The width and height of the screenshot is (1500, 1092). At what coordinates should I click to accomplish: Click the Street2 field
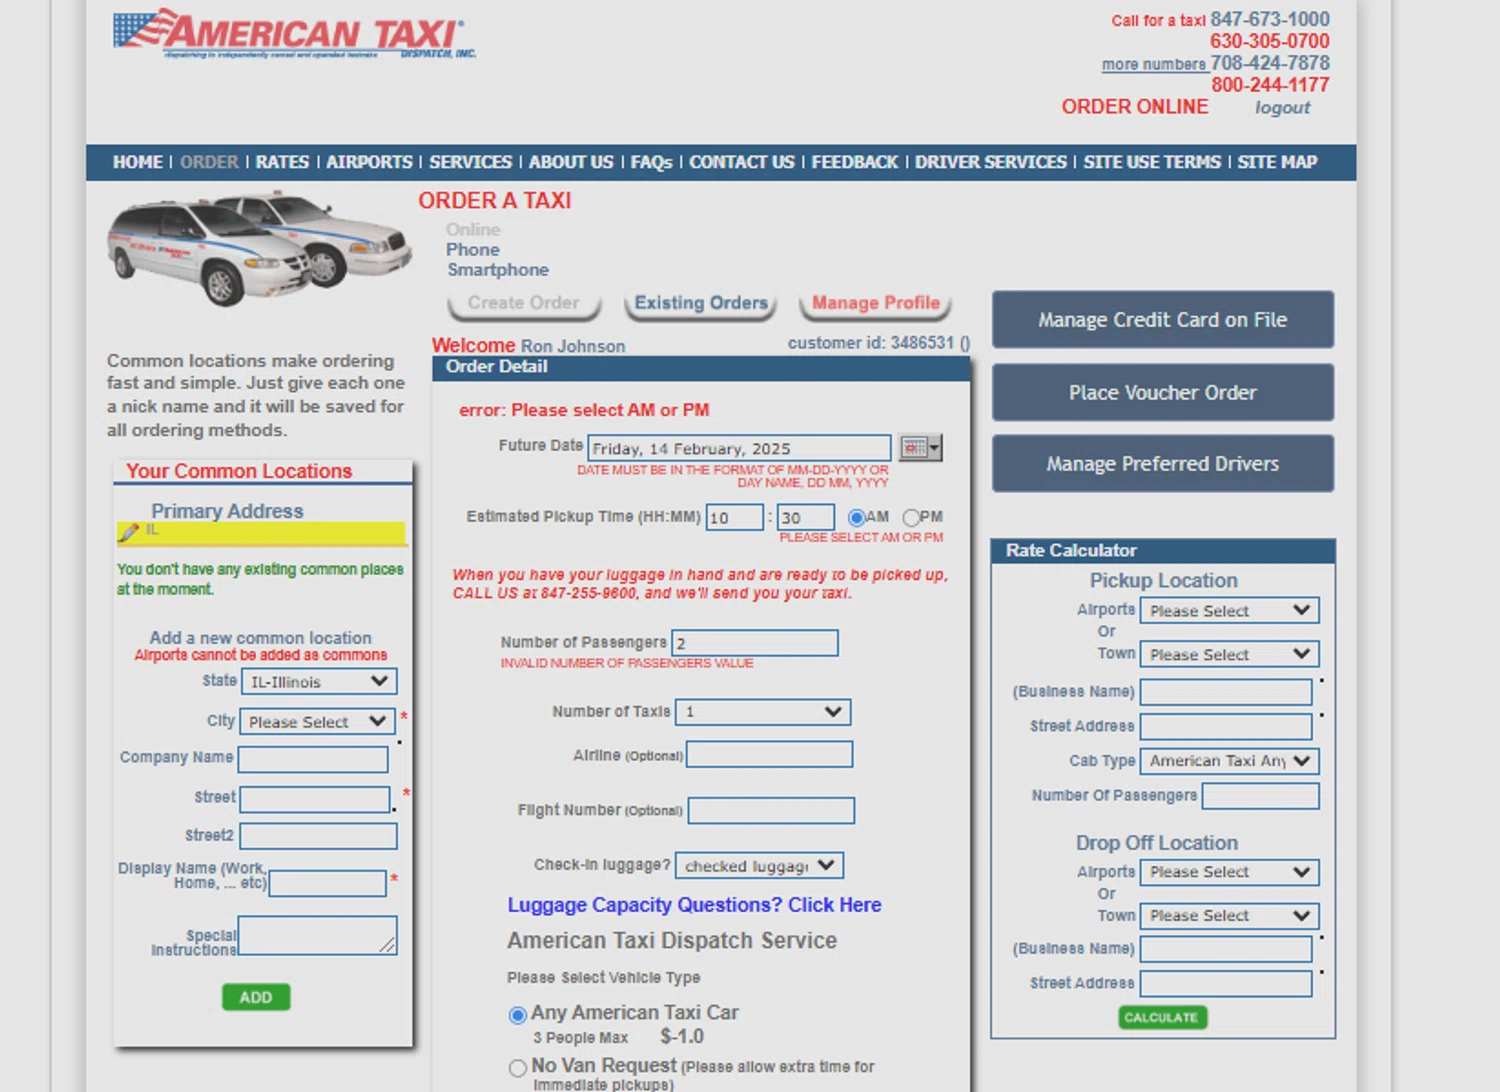(318, 836)
